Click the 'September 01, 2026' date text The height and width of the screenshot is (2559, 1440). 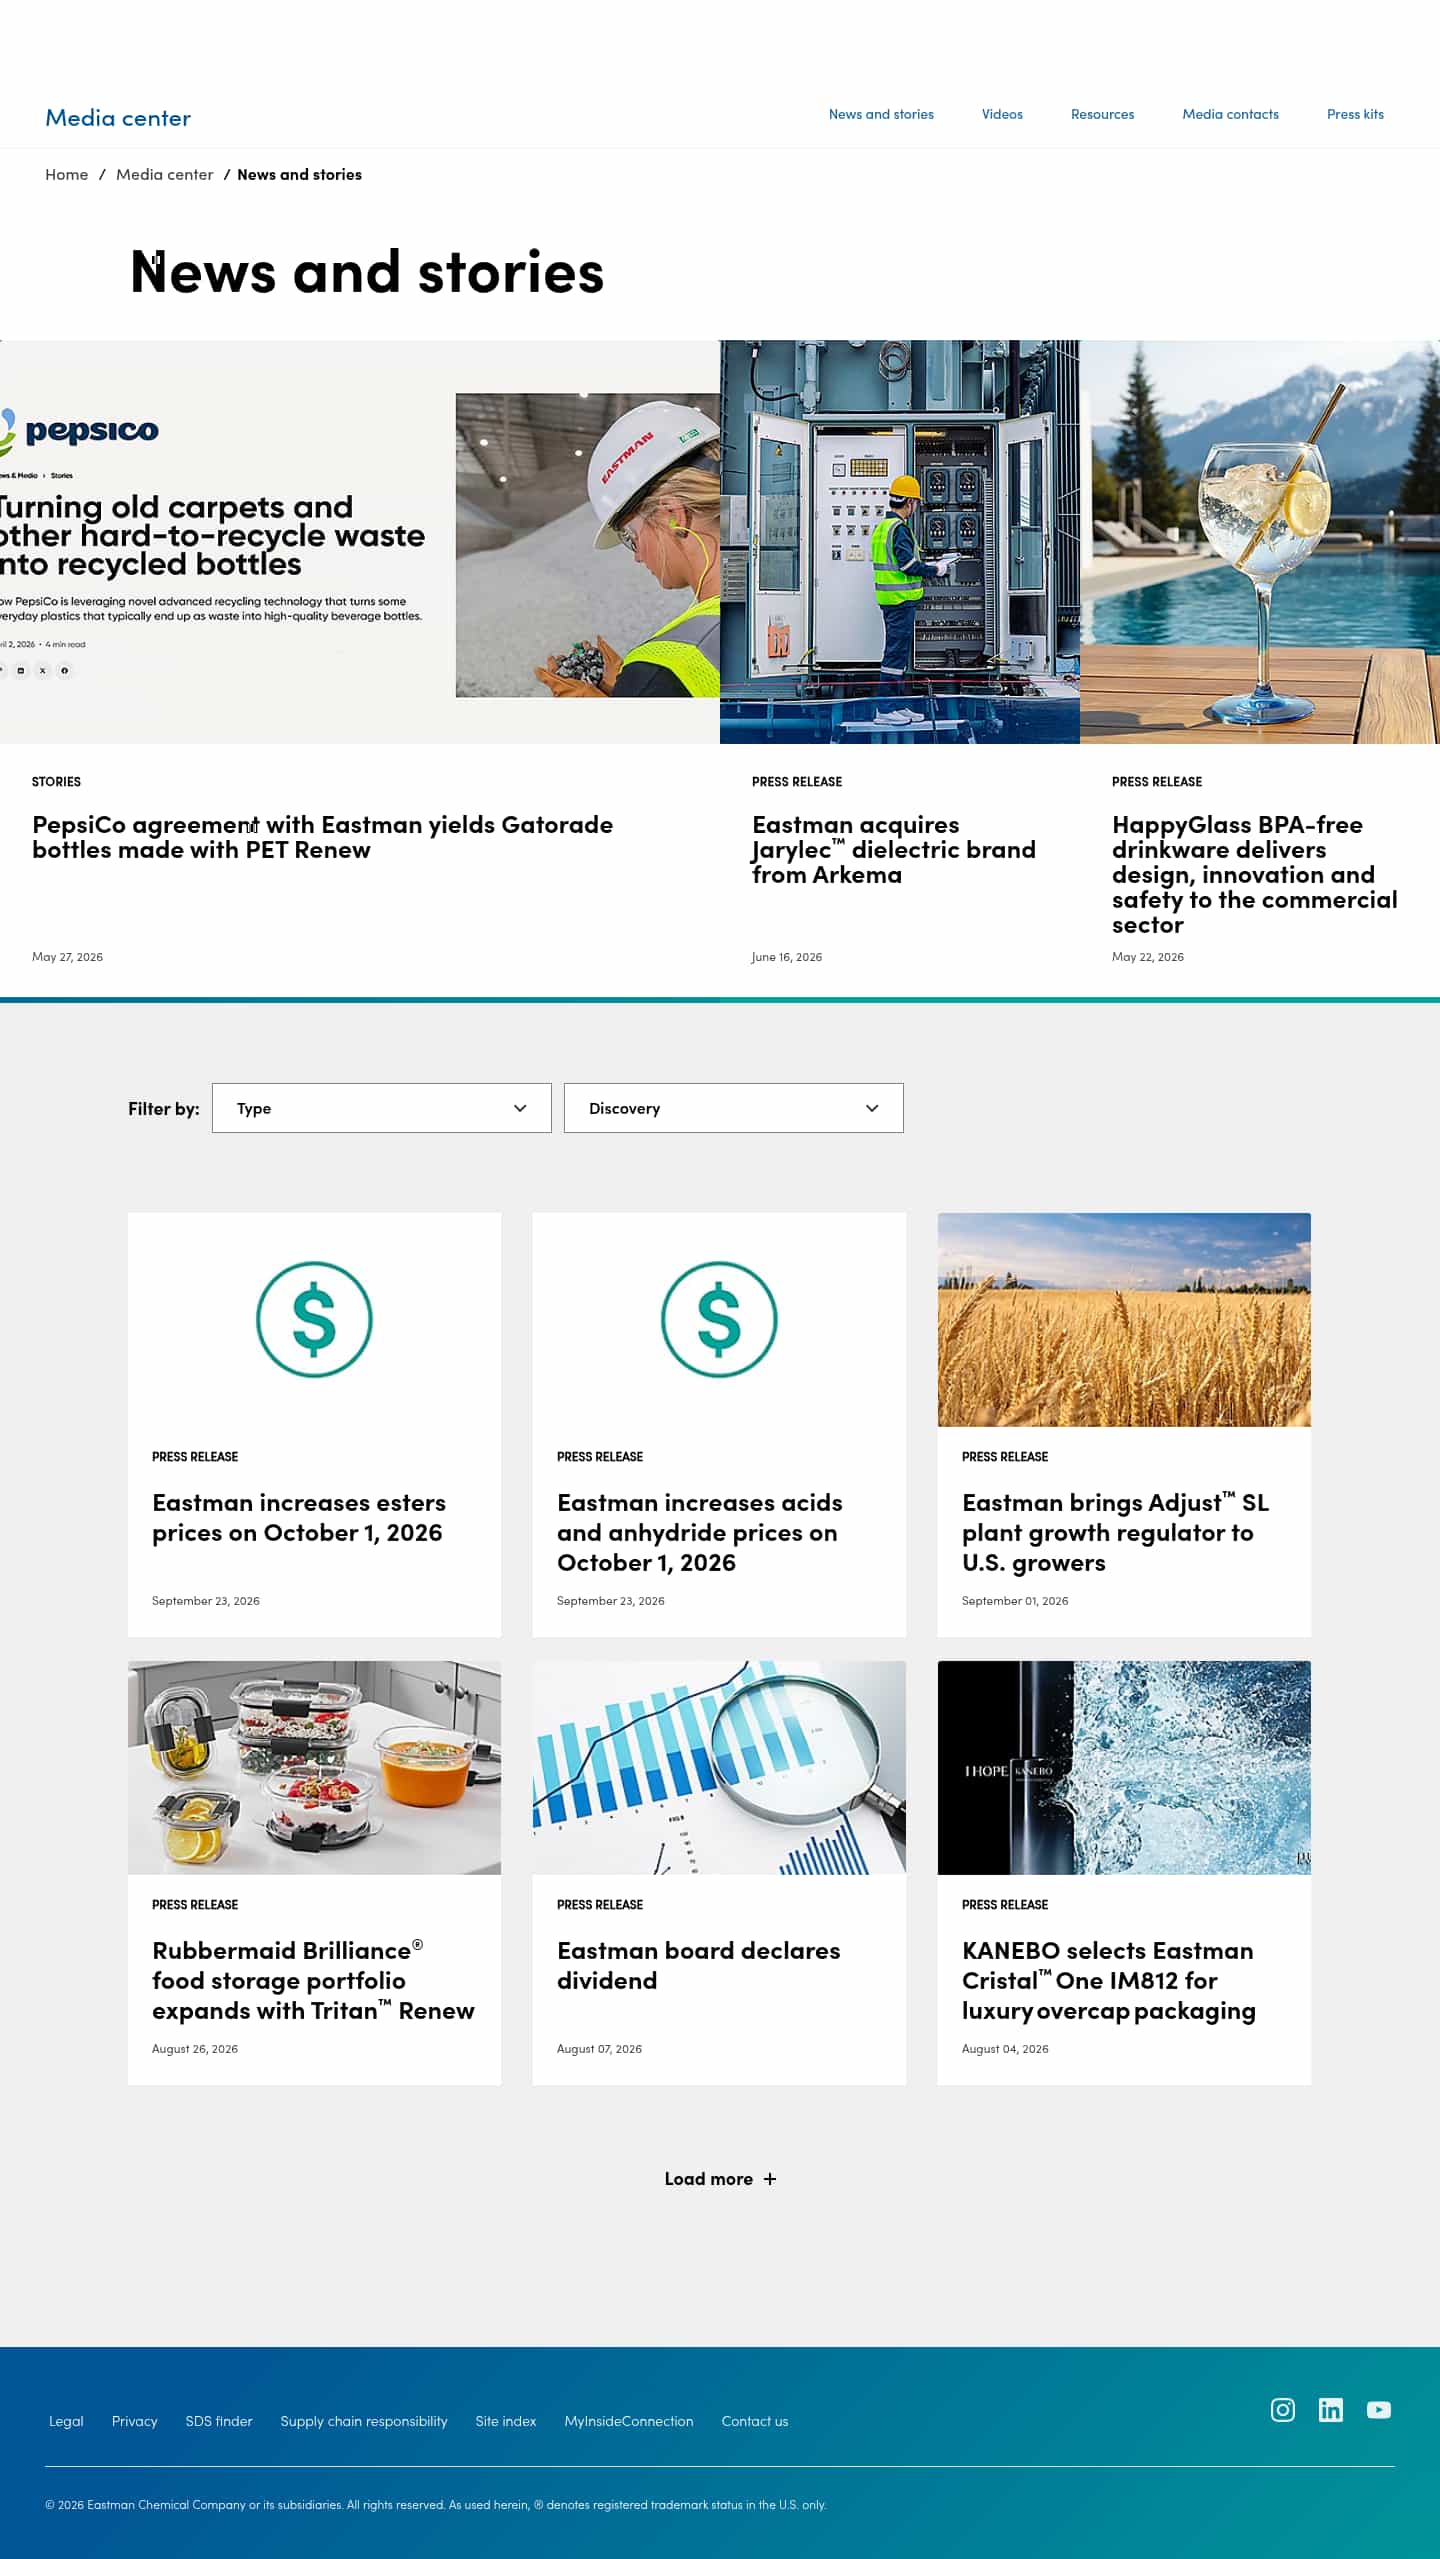[x=1015, y=1600]
